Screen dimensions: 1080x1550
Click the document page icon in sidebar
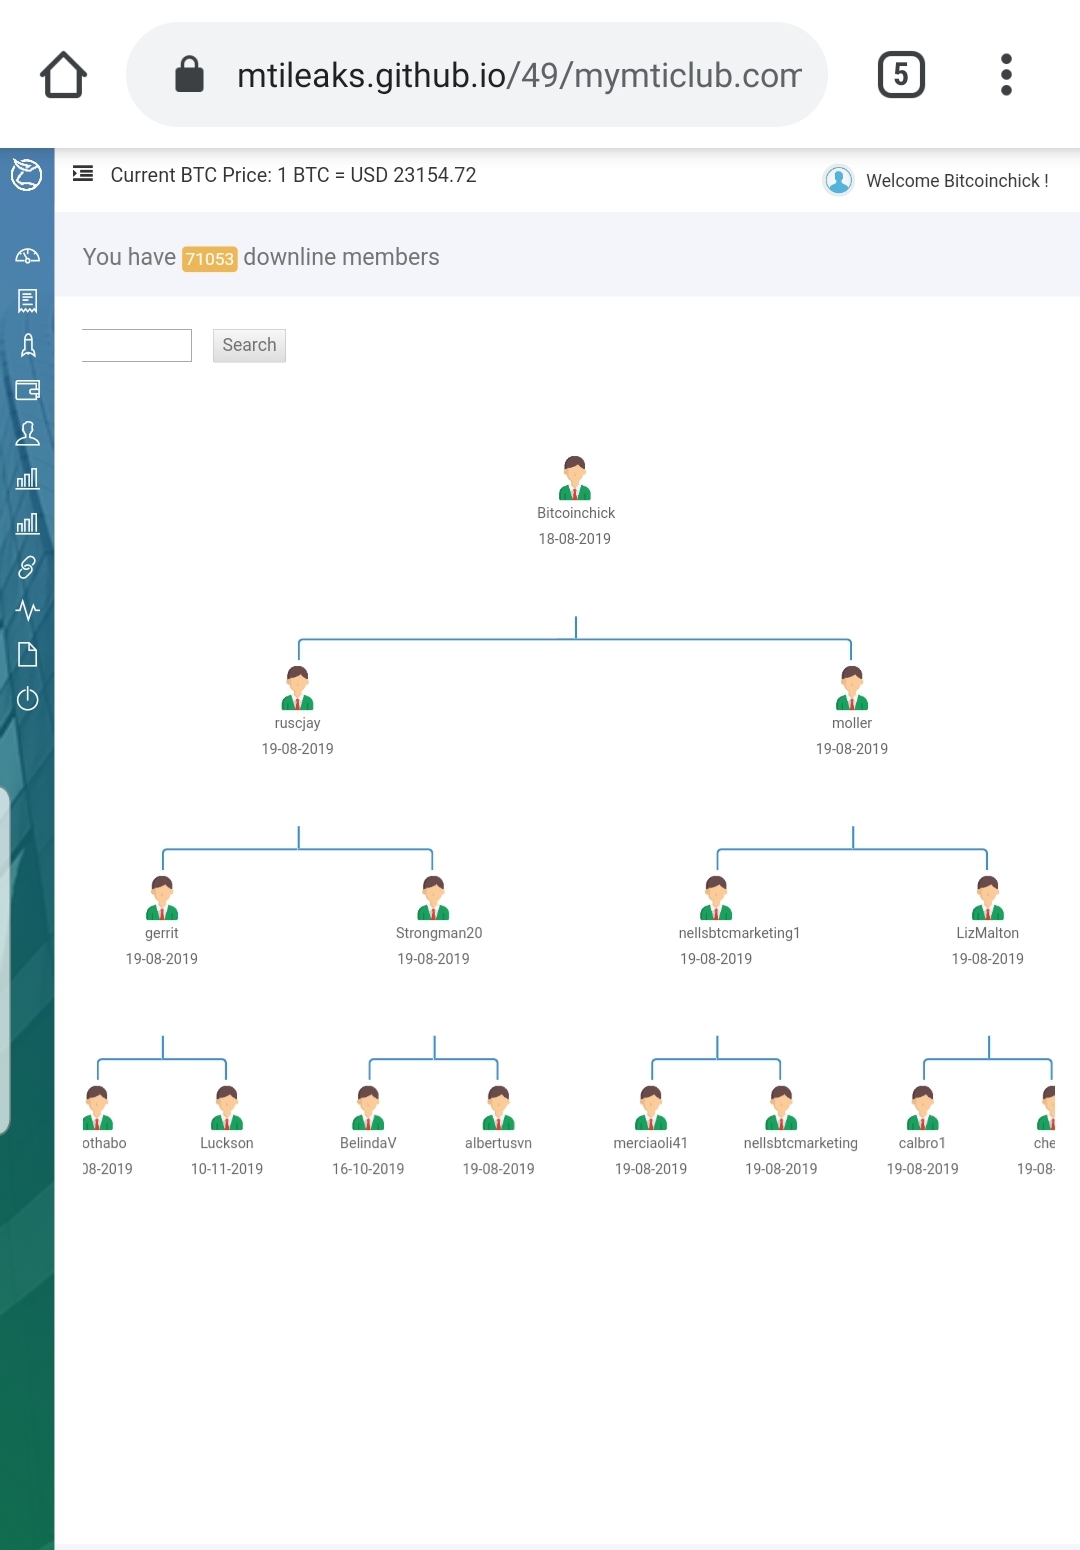27,655
